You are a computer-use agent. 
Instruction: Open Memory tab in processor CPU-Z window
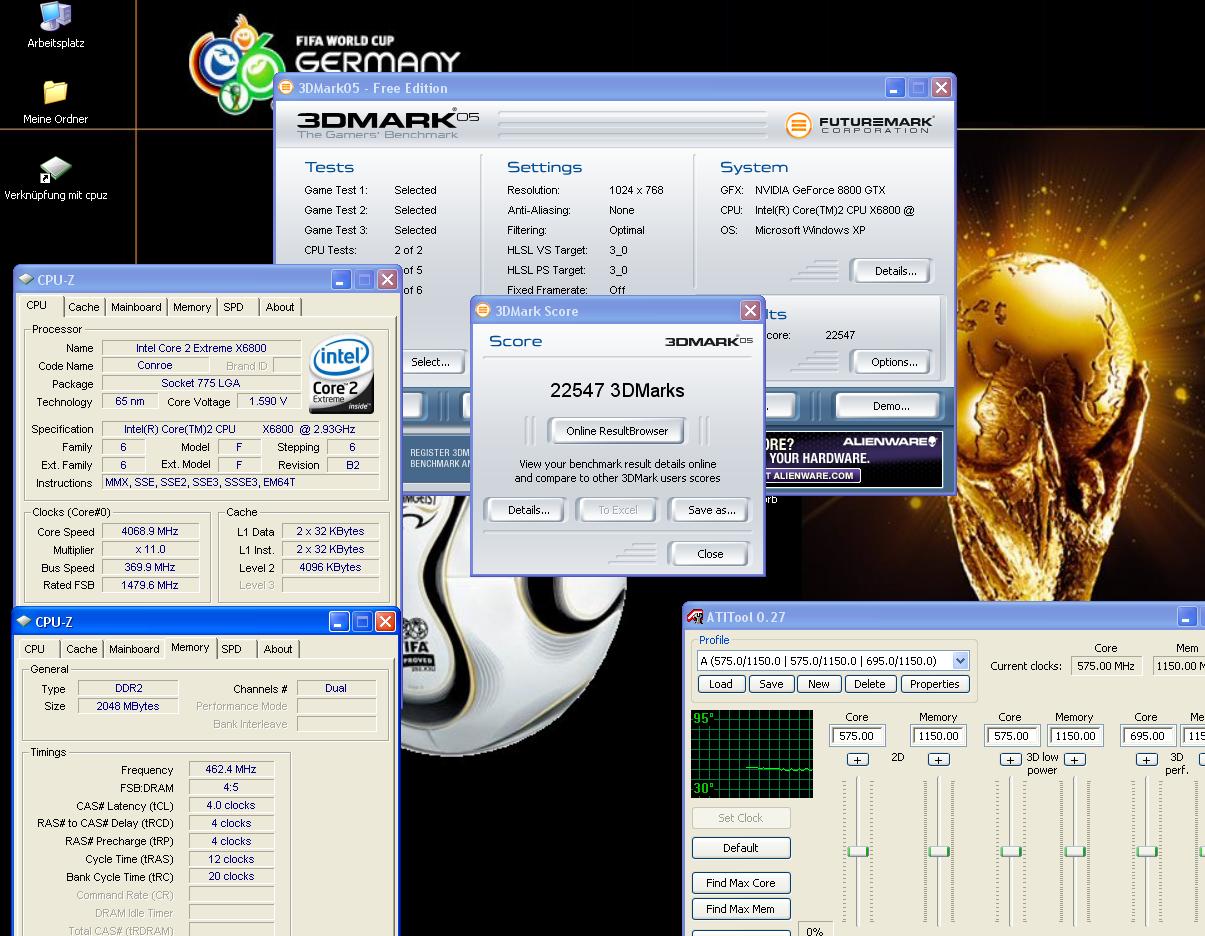click(x=192, y=307)
